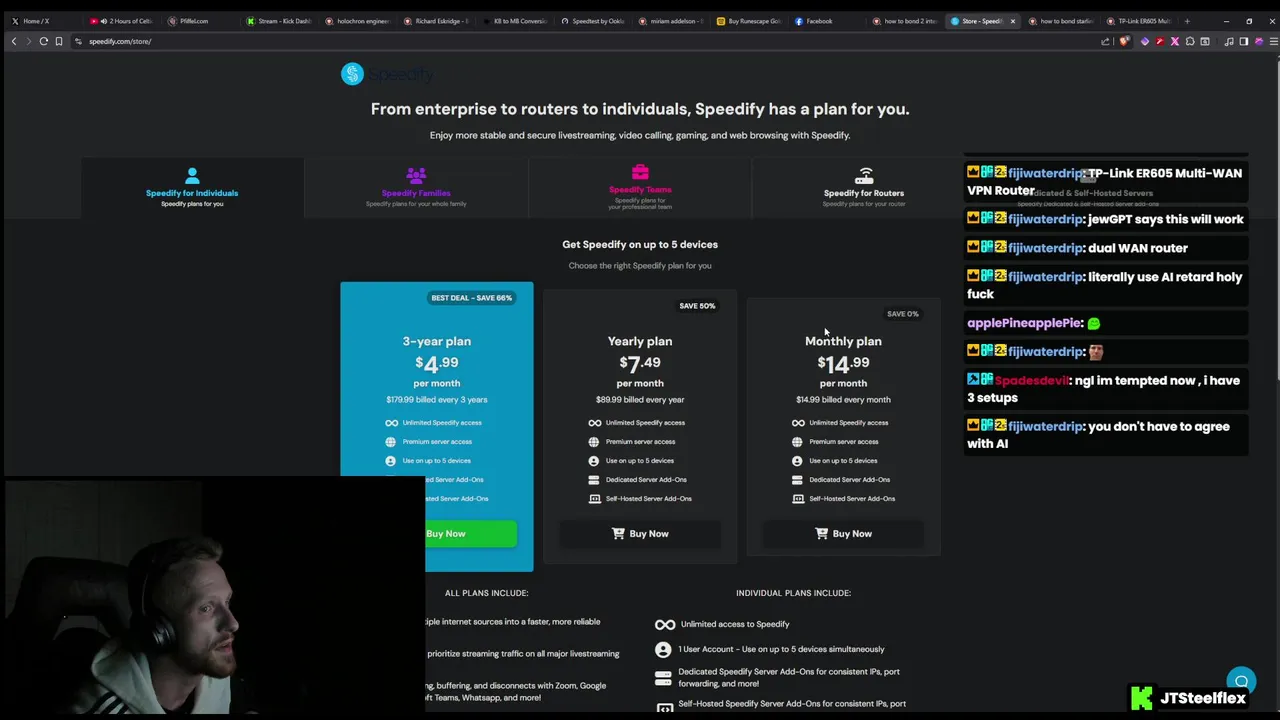Image resolution: width=1280 pixels, height=720 pixels.
Task: Click the Speedify logo in the page header
Action: 387,74
